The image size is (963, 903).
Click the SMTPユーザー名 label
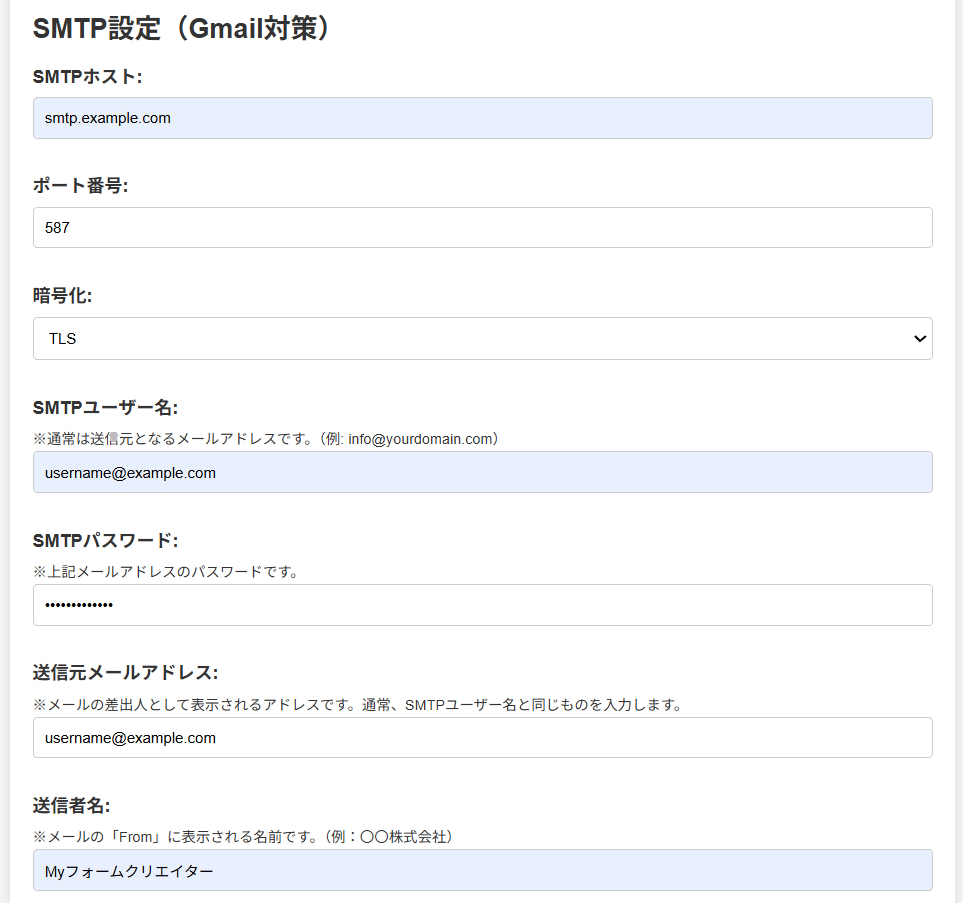105,408
